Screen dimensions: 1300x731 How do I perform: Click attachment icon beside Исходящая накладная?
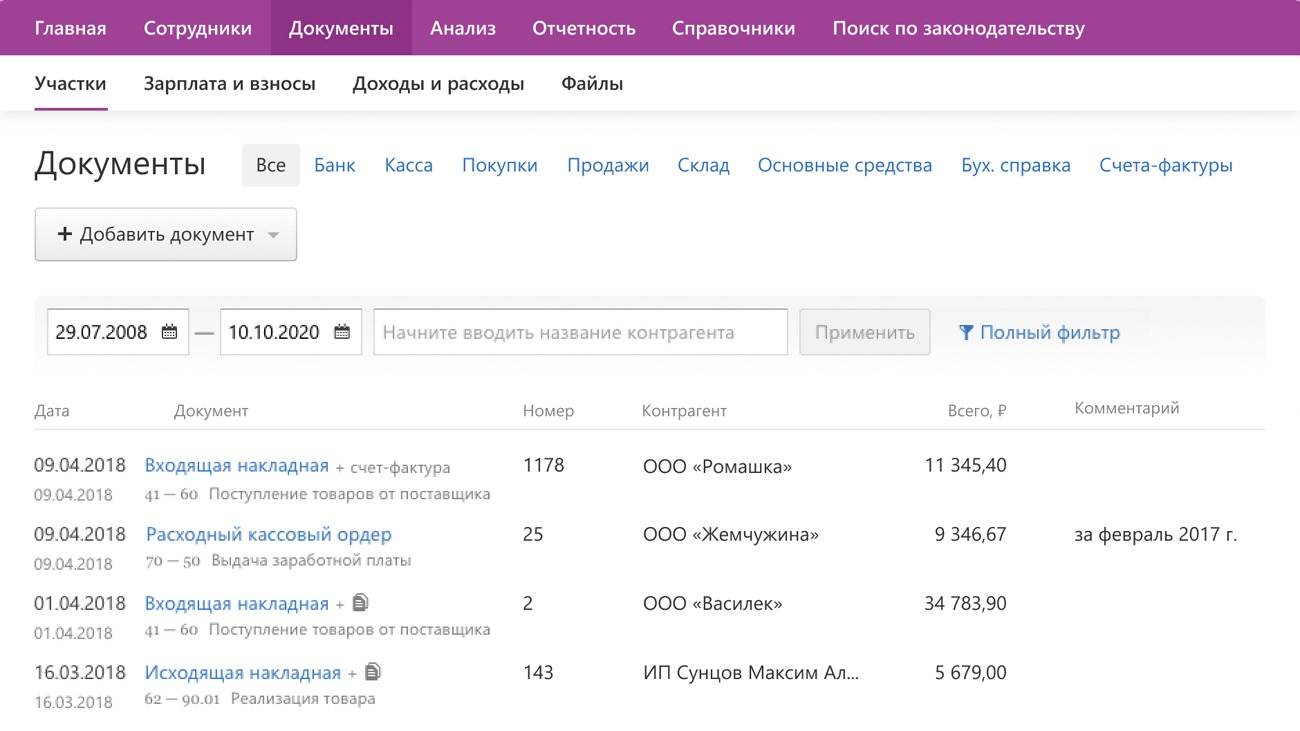pyautogui.click(x=373, y=672)
